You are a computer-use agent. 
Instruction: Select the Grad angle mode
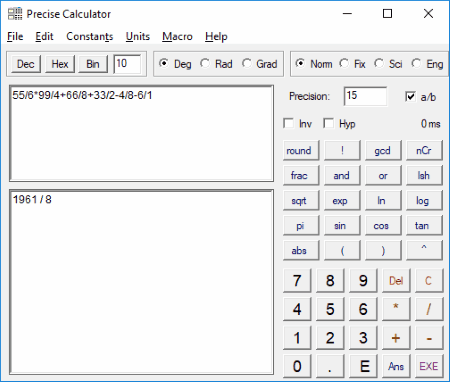click(x=260, y=64)
